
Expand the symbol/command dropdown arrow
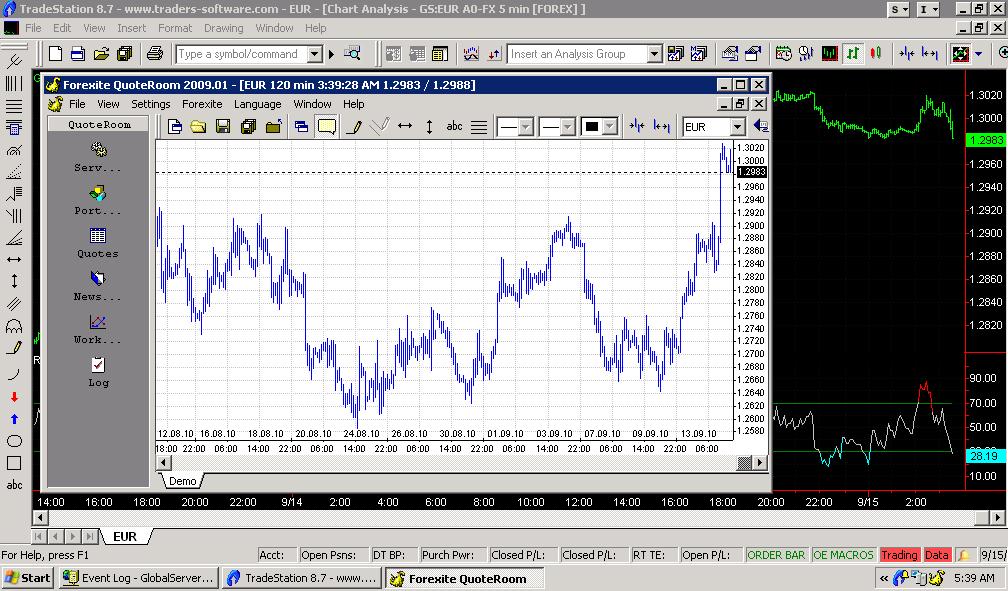point(314,54)
